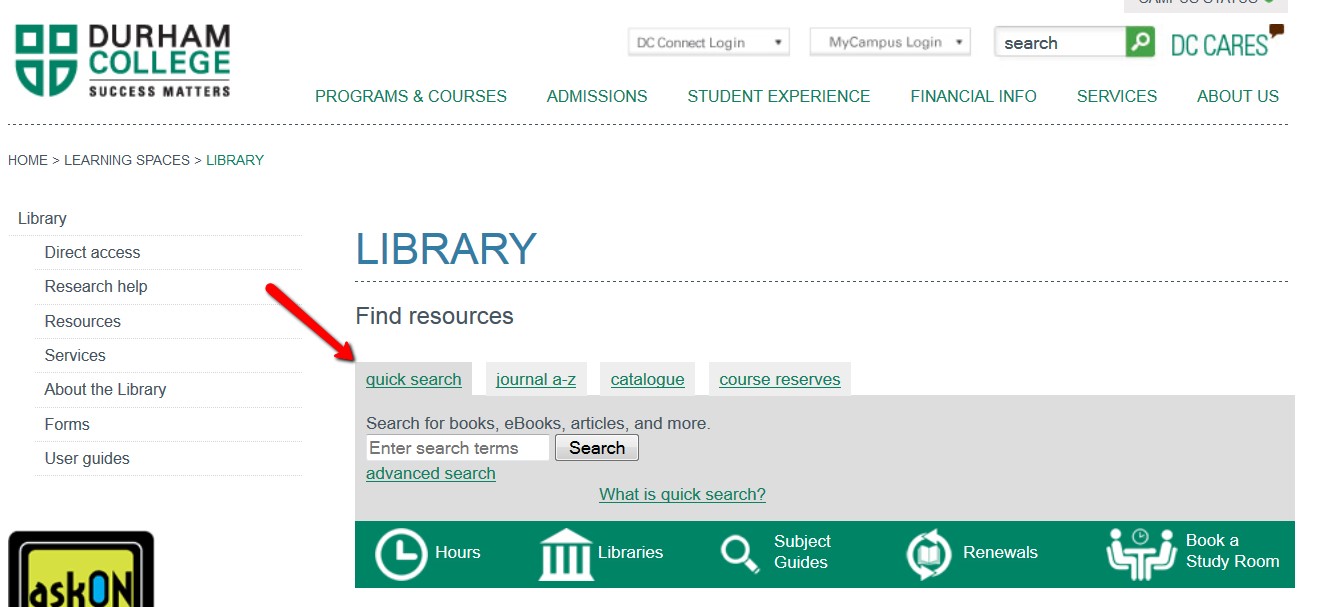Open the askON chat badge
This screenshot has width=1324, height=607.
point(81,569)
